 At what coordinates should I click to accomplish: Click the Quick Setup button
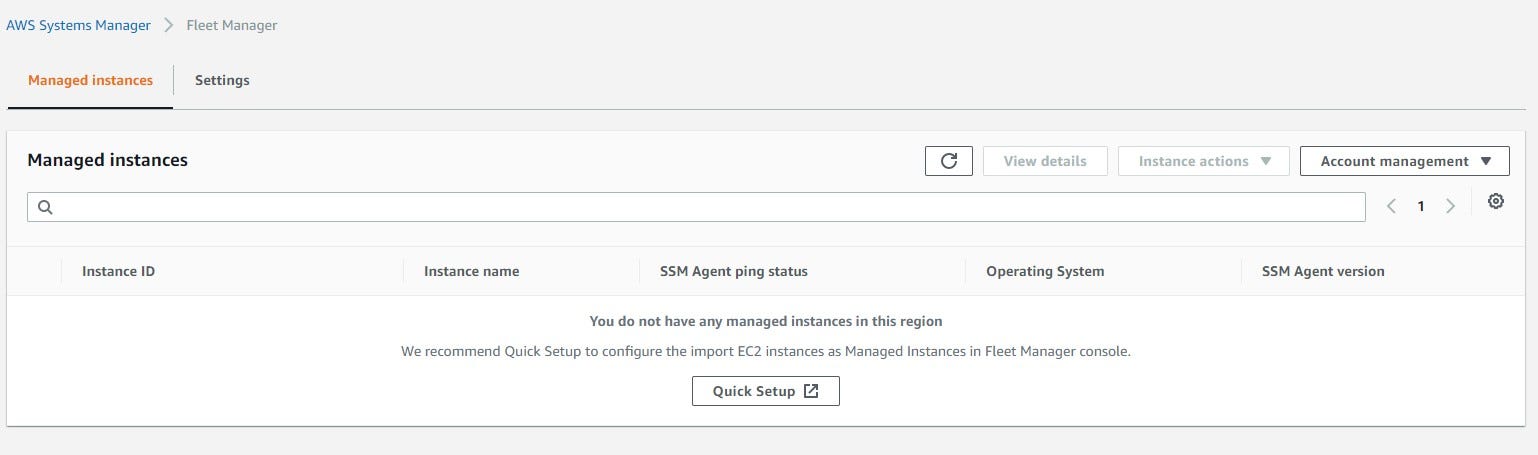[x=765, y=391]
